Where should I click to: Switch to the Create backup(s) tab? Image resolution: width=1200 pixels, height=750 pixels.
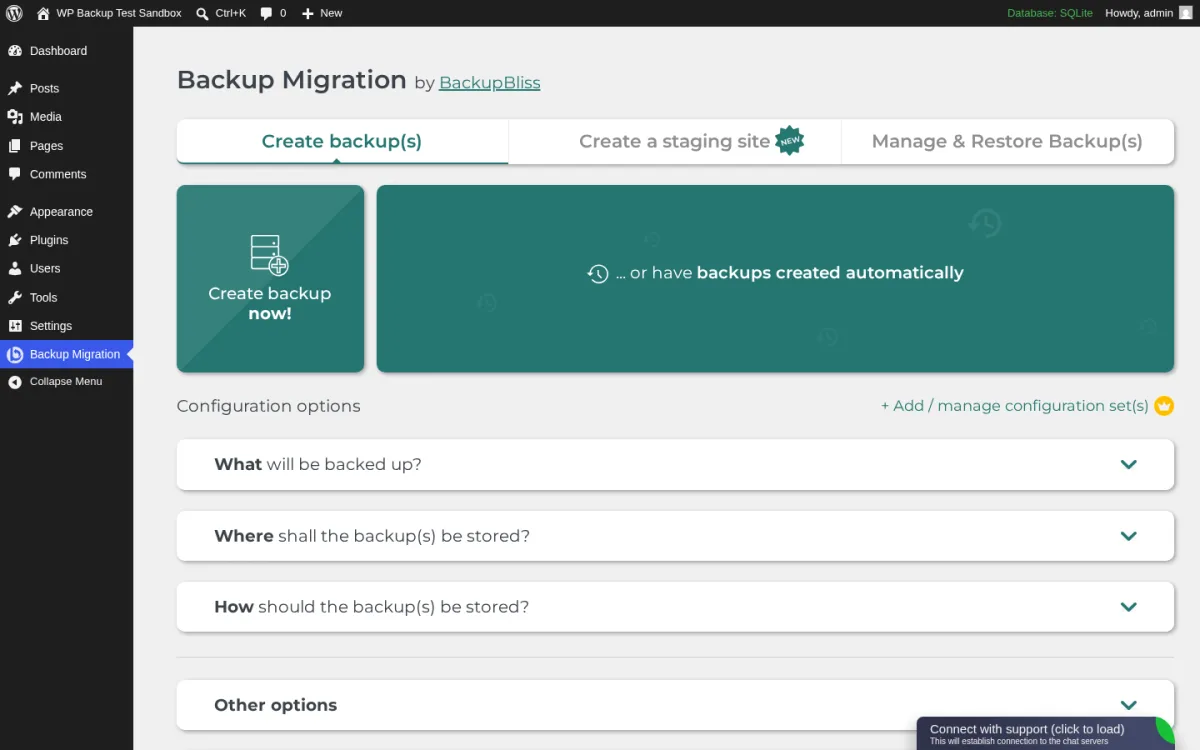tap(342, 141)
